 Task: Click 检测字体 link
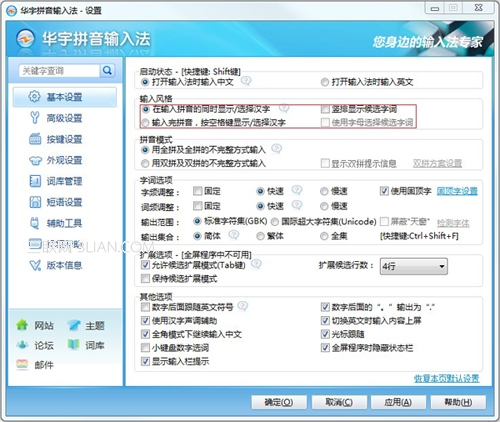453,223
